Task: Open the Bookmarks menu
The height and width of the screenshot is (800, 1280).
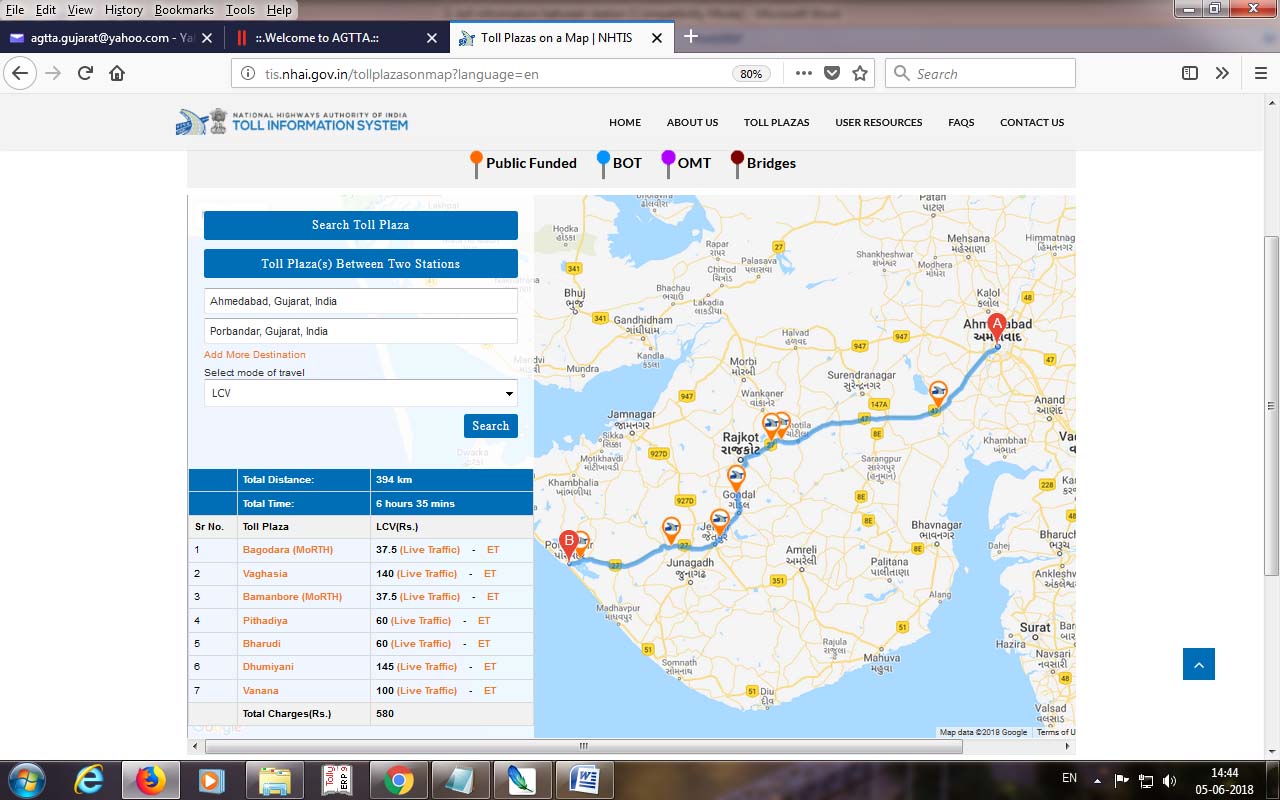Action: [x=184, y=9]
